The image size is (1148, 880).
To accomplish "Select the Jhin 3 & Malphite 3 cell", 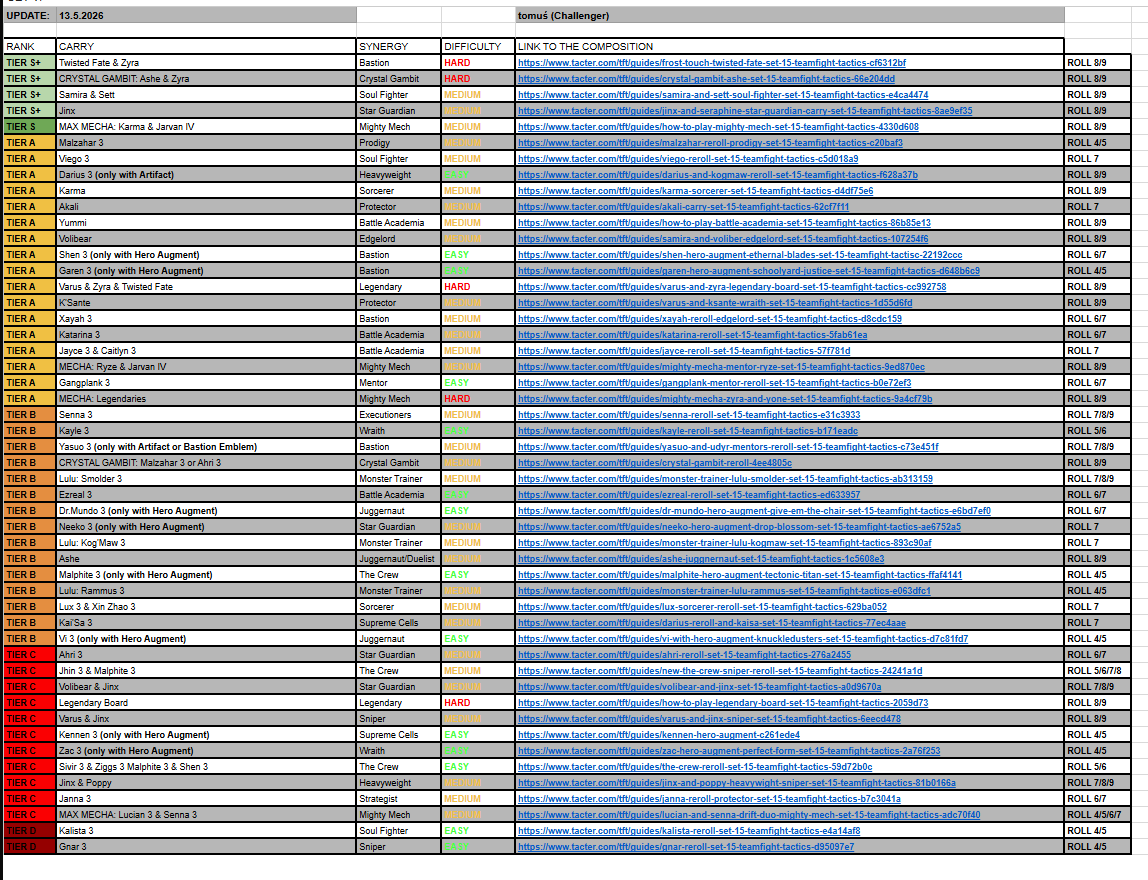I will pyautogui.click(x=206, y=671).
